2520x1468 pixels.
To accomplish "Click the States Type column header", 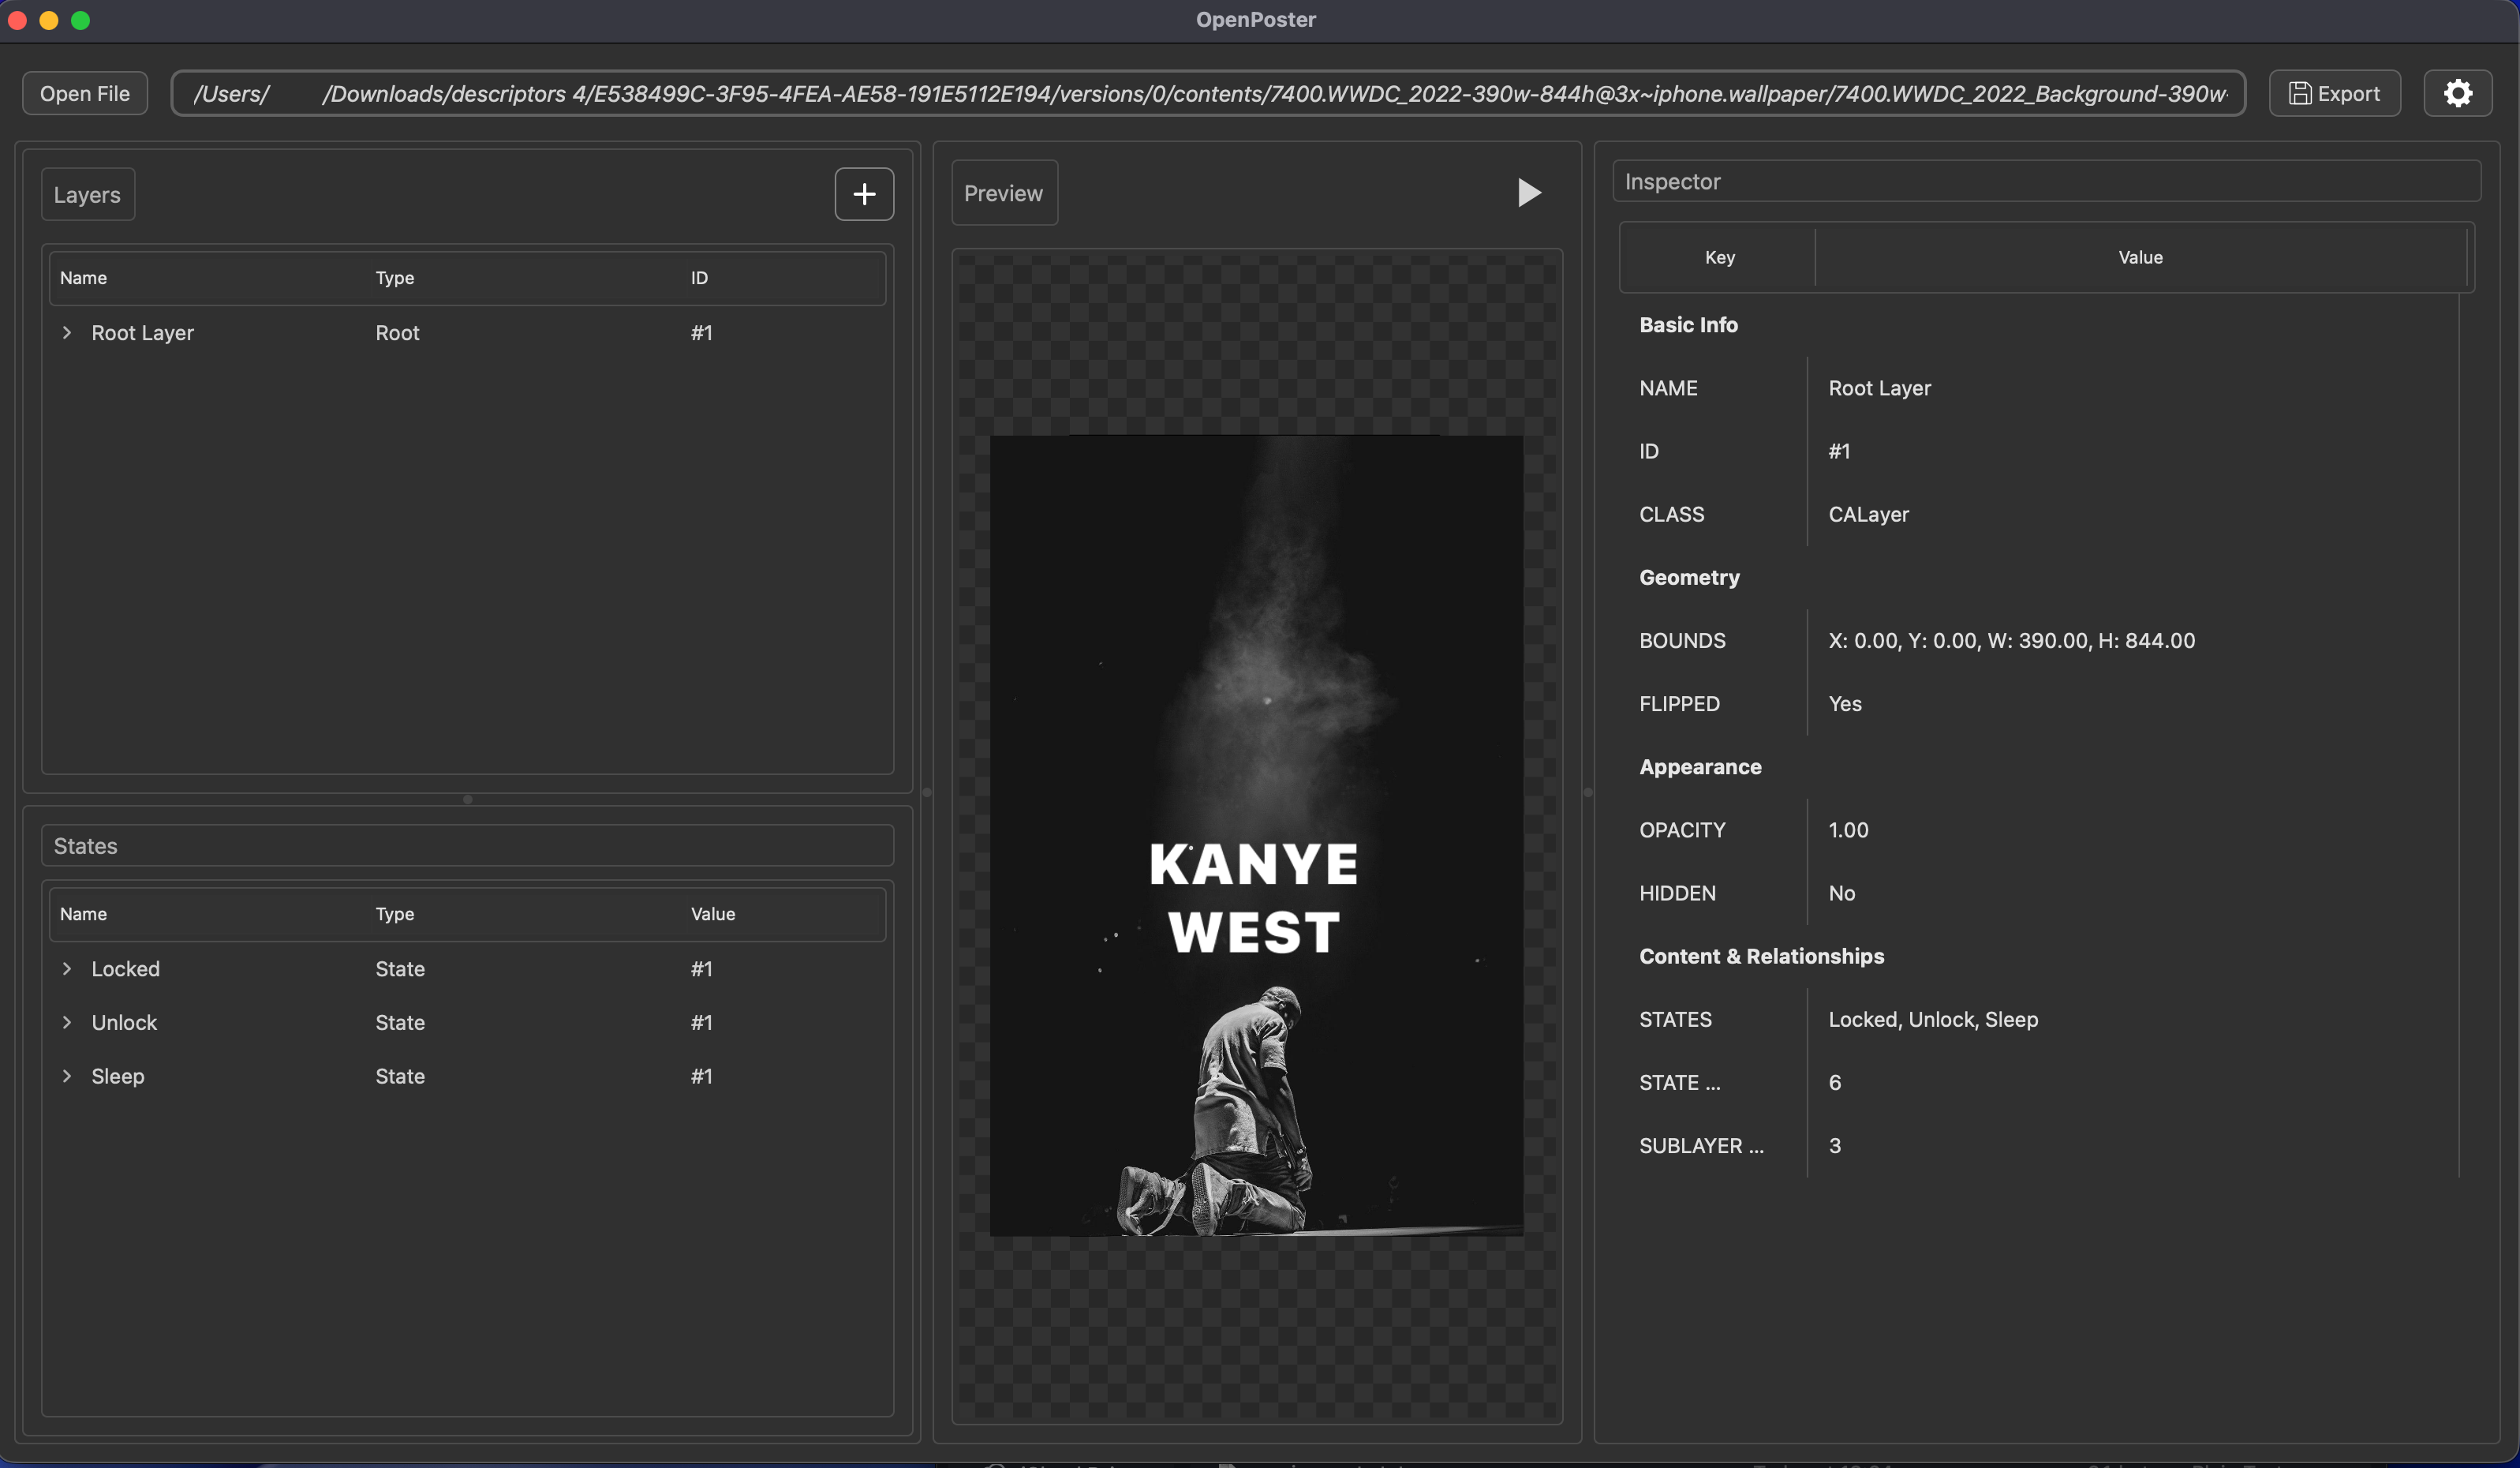I will (x=394, y=914).
